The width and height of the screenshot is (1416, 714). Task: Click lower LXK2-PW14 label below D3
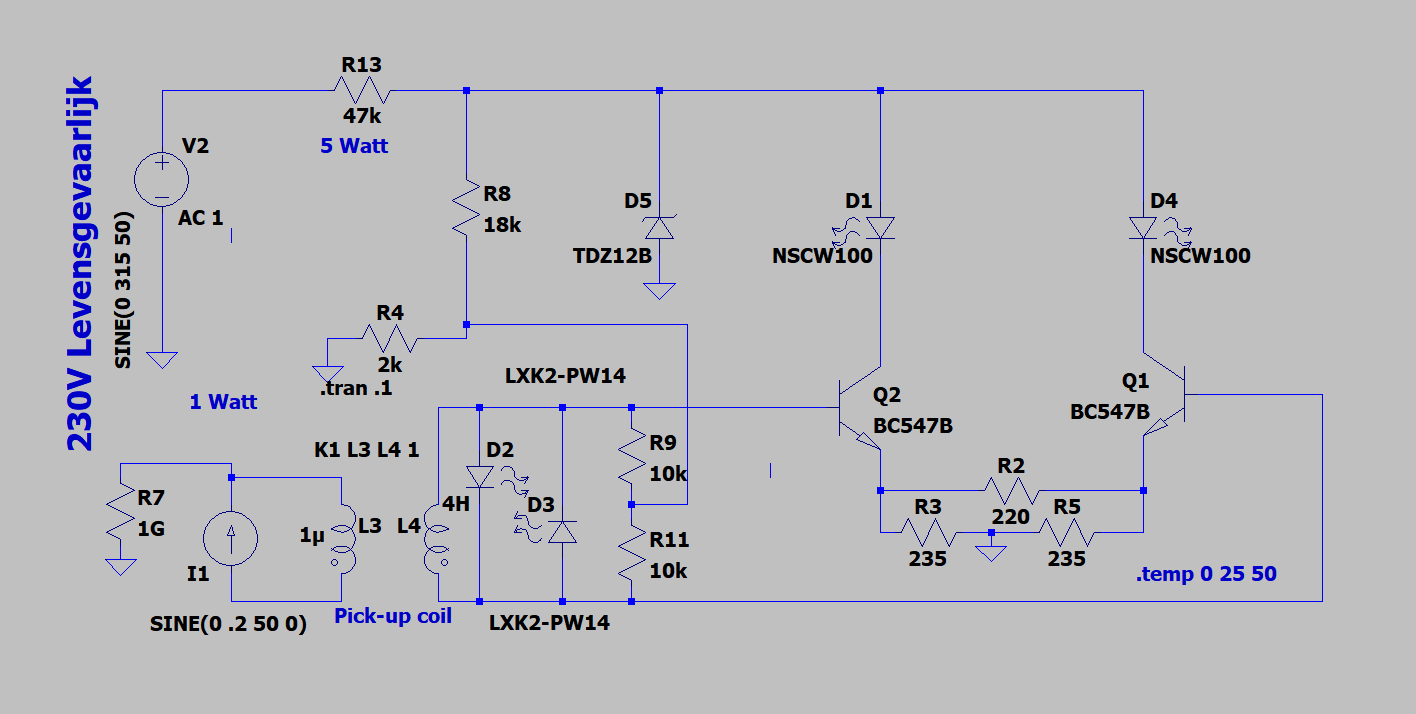549,623
